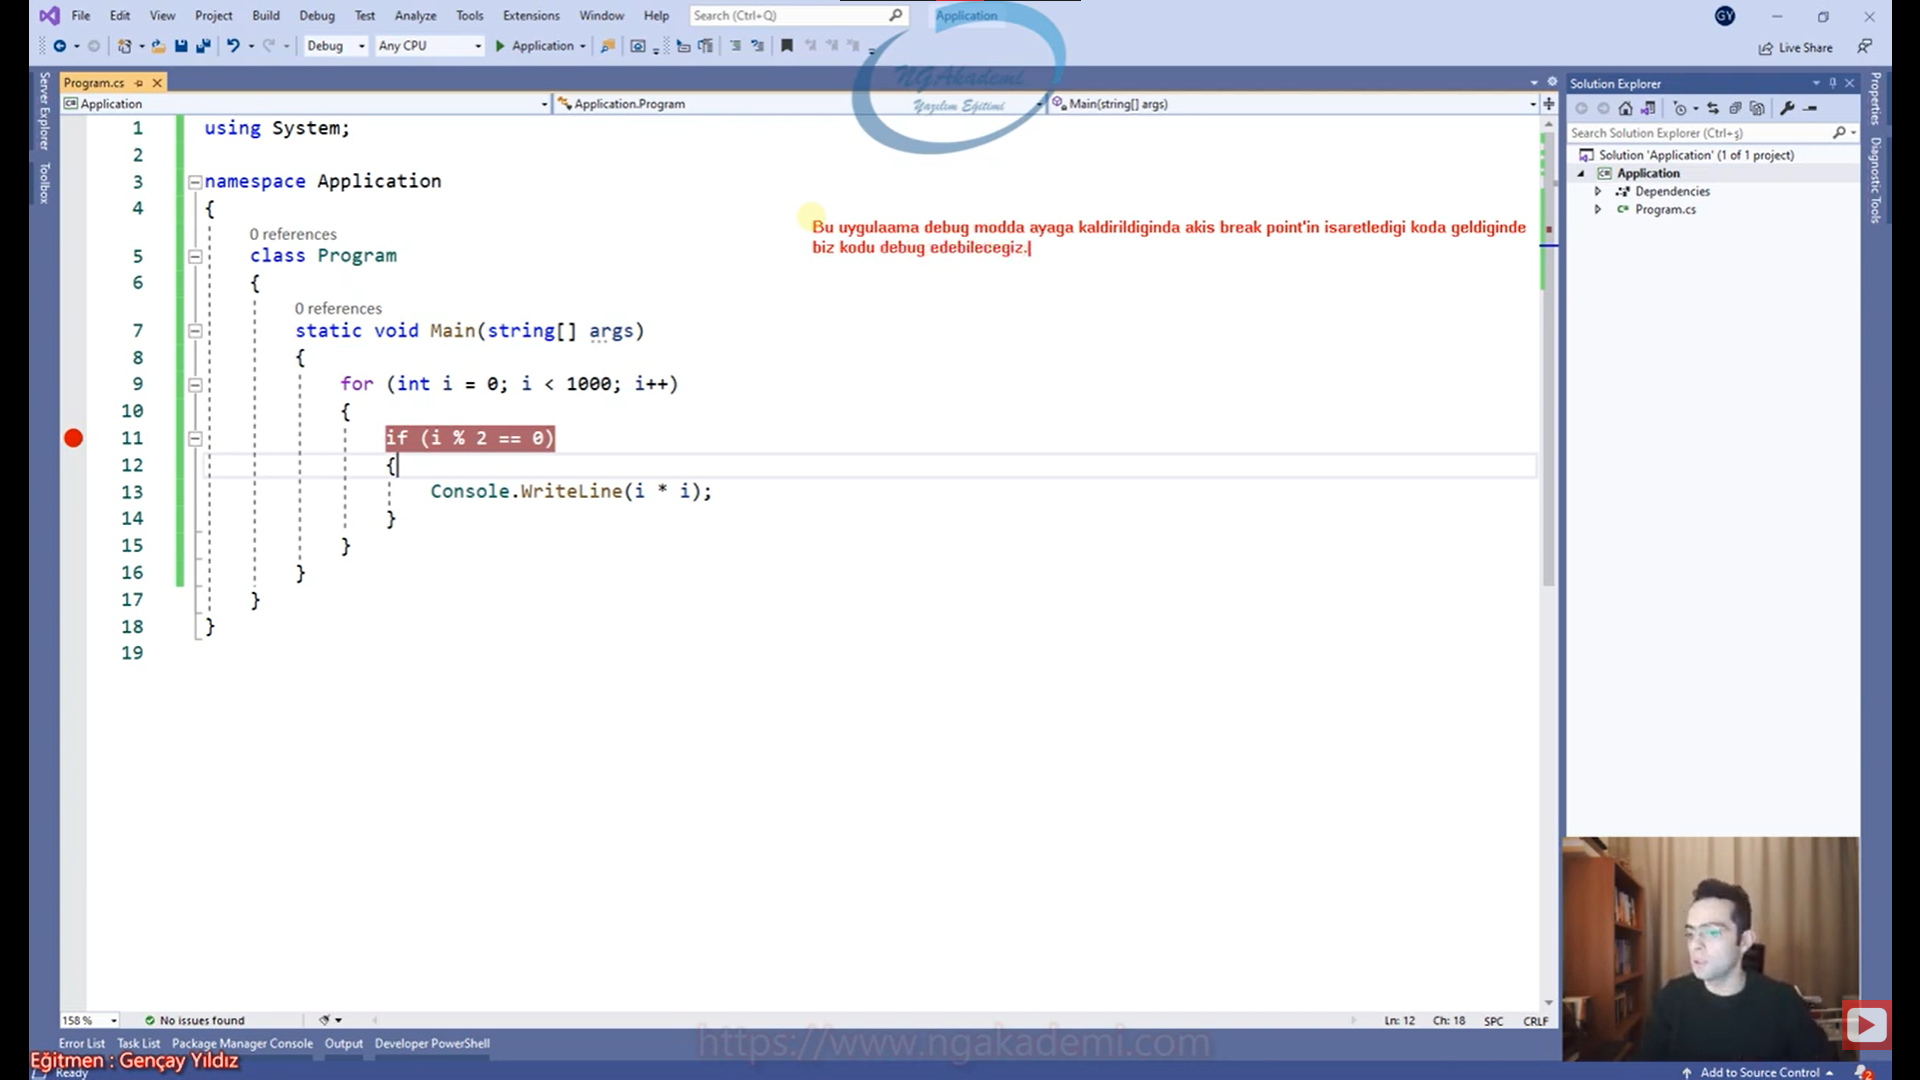
Task: Expand the Program.cs node arrow
Action: 1598,209
